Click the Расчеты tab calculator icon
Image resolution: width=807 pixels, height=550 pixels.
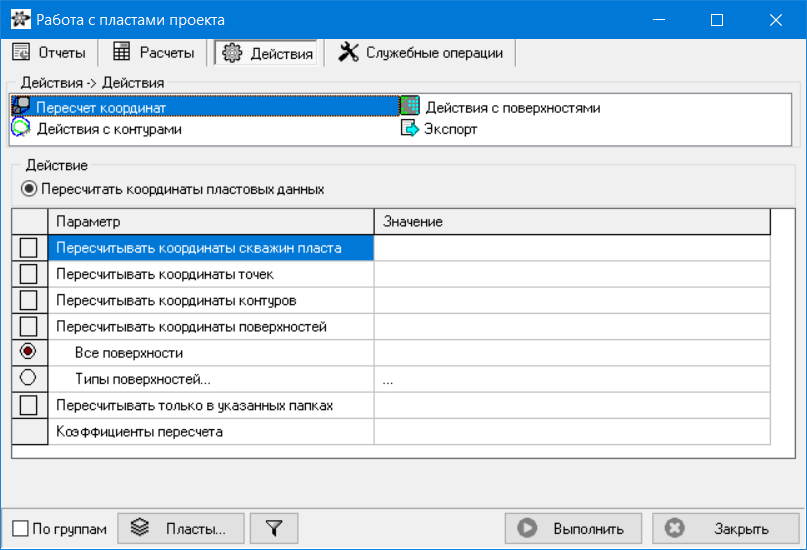(121, 51)
